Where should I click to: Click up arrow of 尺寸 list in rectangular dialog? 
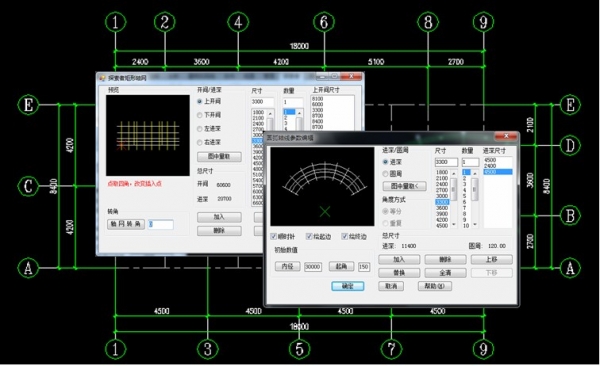coord(270,114)
